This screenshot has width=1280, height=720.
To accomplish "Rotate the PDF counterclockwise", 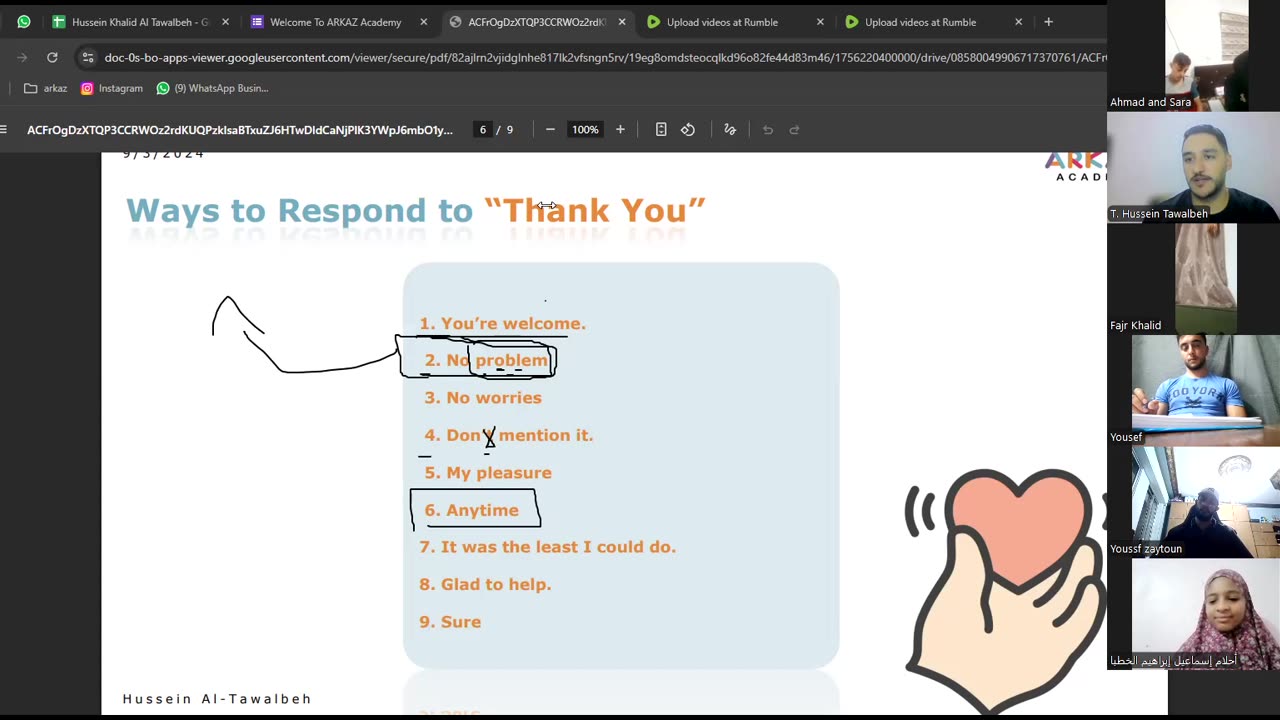I will 688,129.
